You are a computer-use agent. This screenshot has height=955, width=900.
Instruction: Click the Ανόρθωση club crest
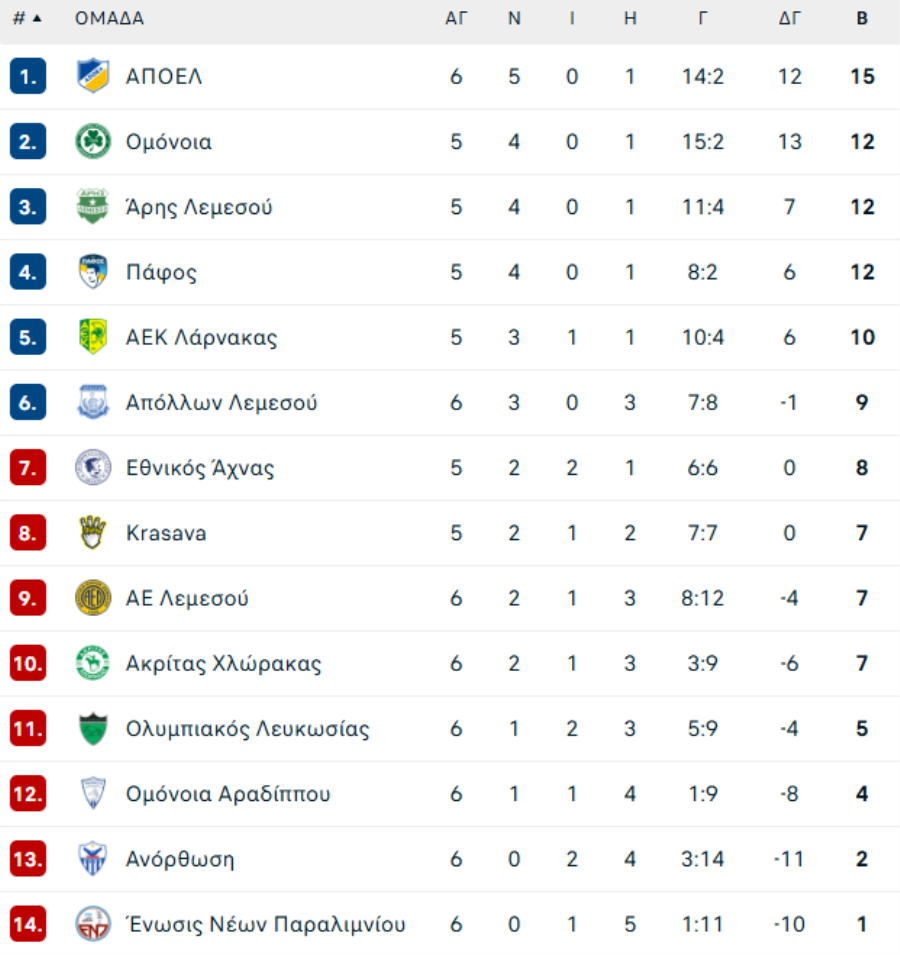[93, 859]
